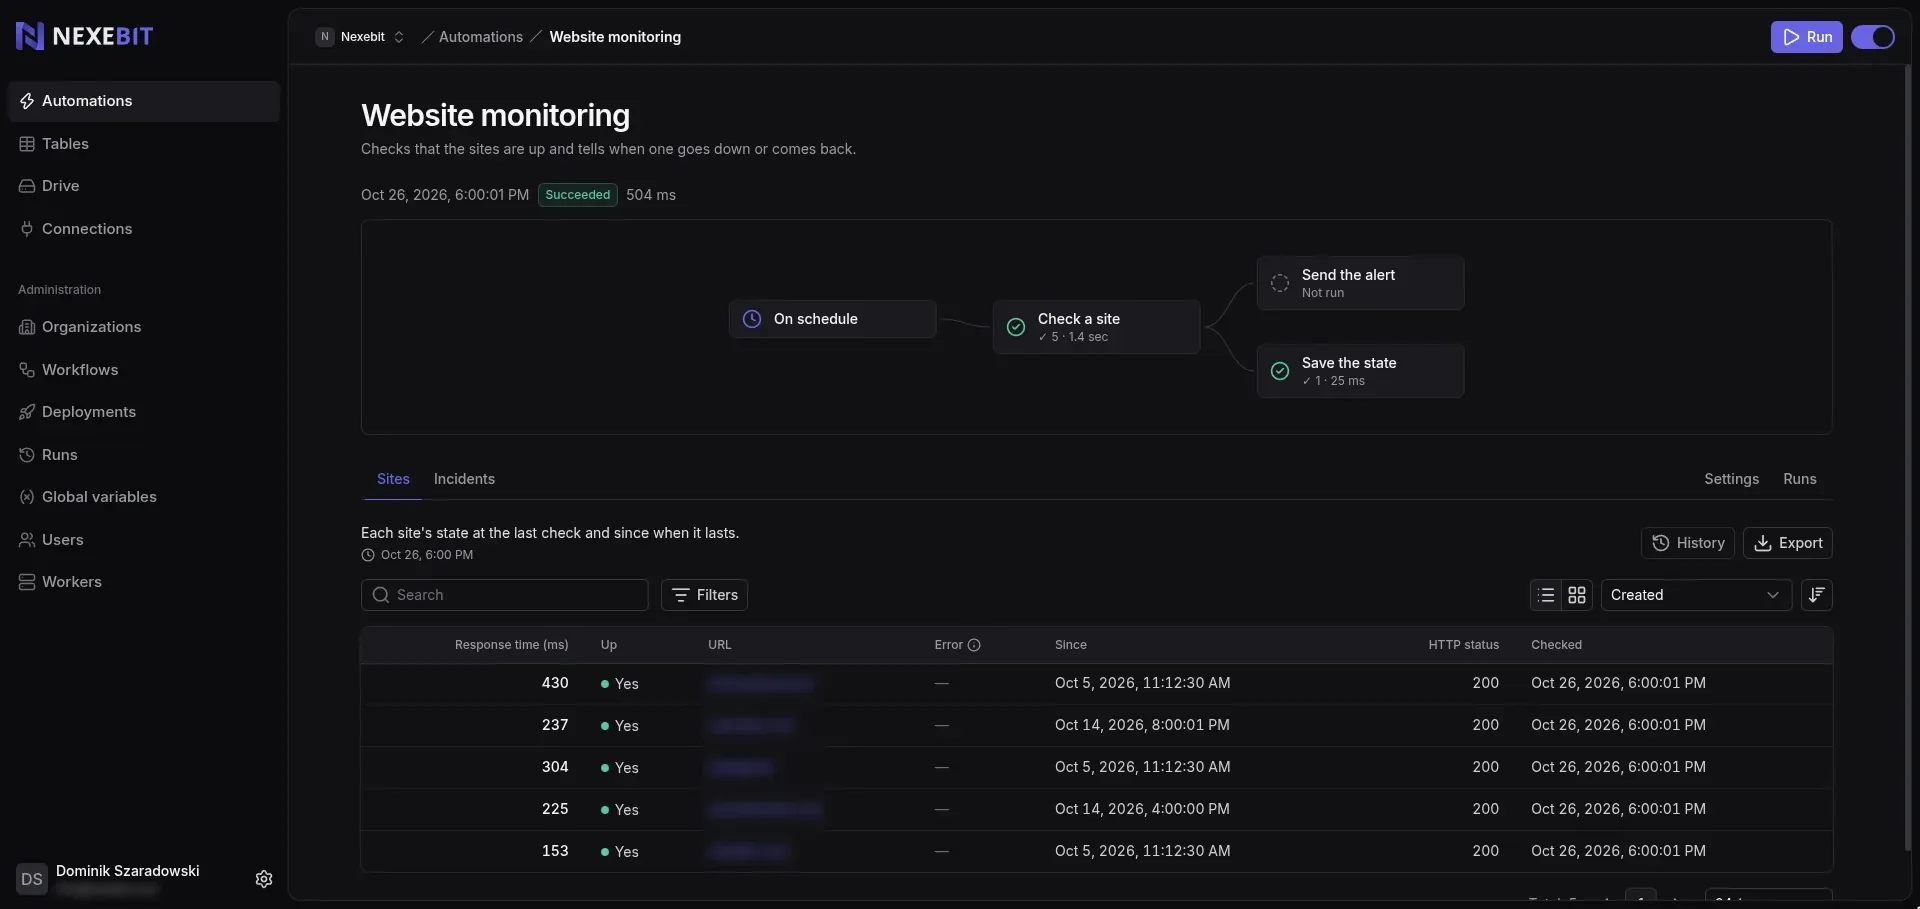
Task: Click Since date Oct 14, 2026, 8:00:01 PM
Action: tap(1142, 725)
